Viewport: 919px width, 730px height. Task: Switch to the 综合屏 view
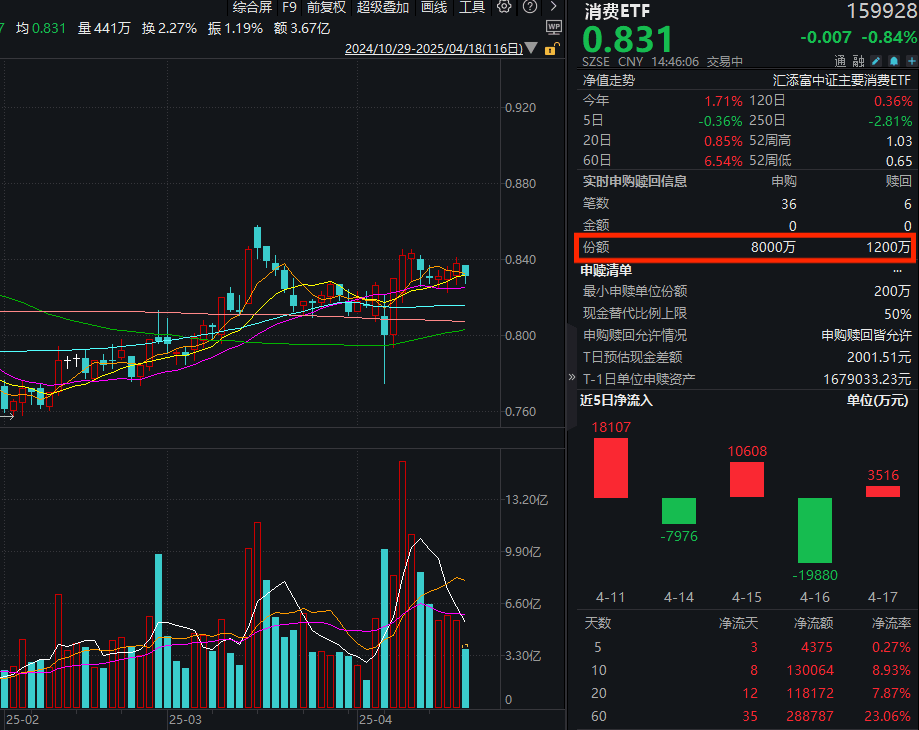click(253, 7)
